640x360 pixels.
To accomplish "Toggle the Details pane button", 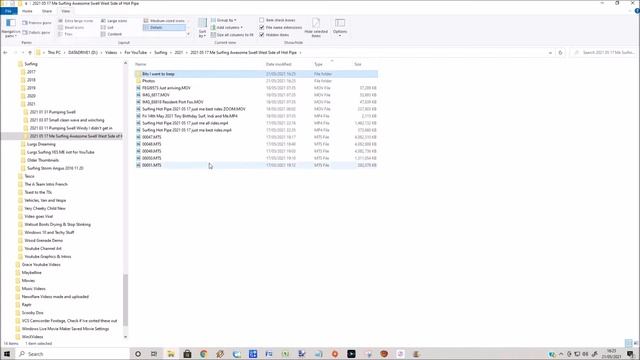I will [36, 32].
